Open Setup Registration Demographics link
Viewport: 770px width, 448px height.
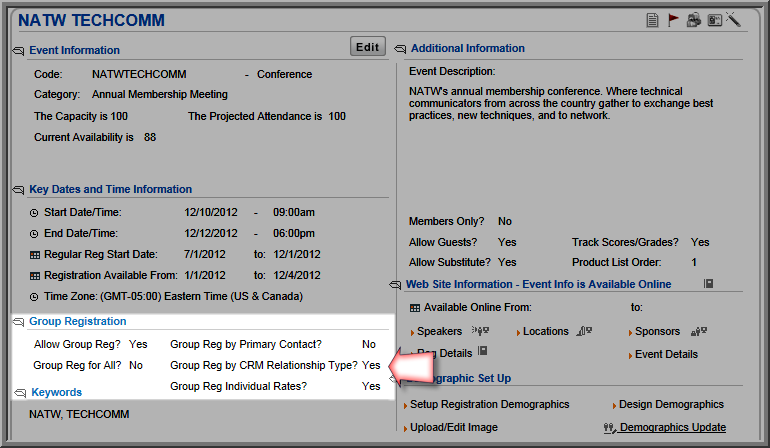(489, 404)
